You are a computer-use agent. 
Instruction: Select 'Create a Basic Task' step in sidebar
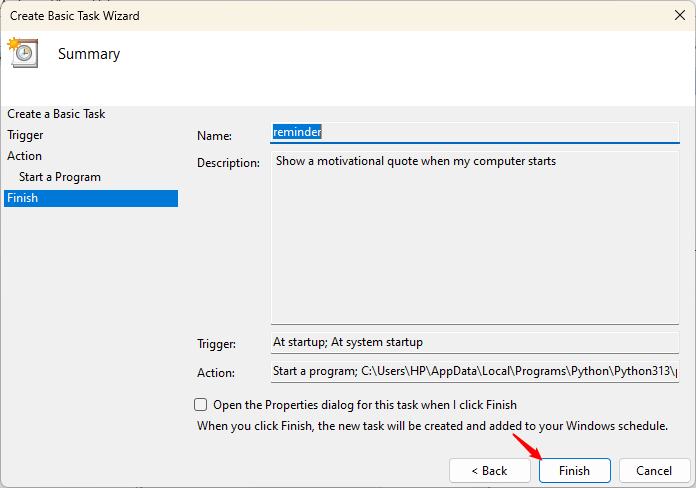56,114
